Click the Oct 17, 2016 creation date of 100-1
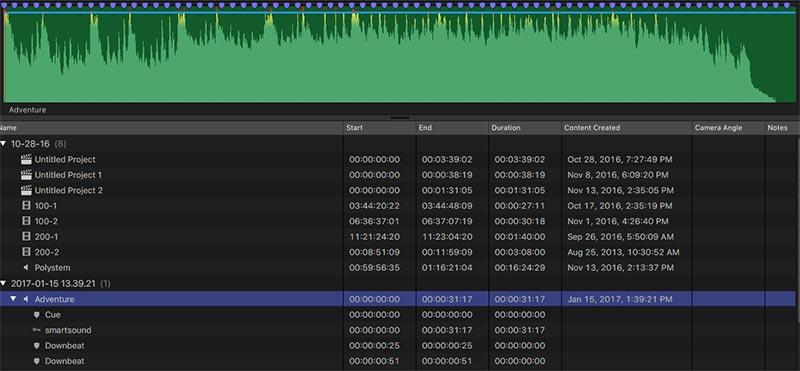 pyautogui.click(x=619, y=206)
